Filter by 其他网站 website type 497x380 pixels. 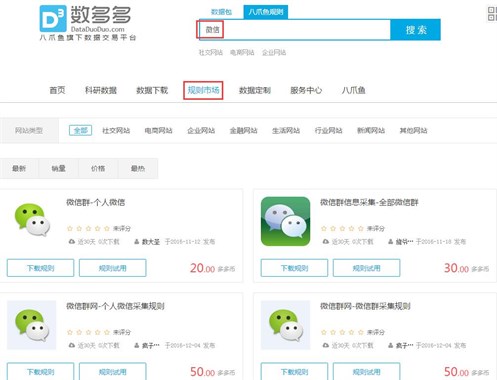pyautogui.click(x=413, y=130)
